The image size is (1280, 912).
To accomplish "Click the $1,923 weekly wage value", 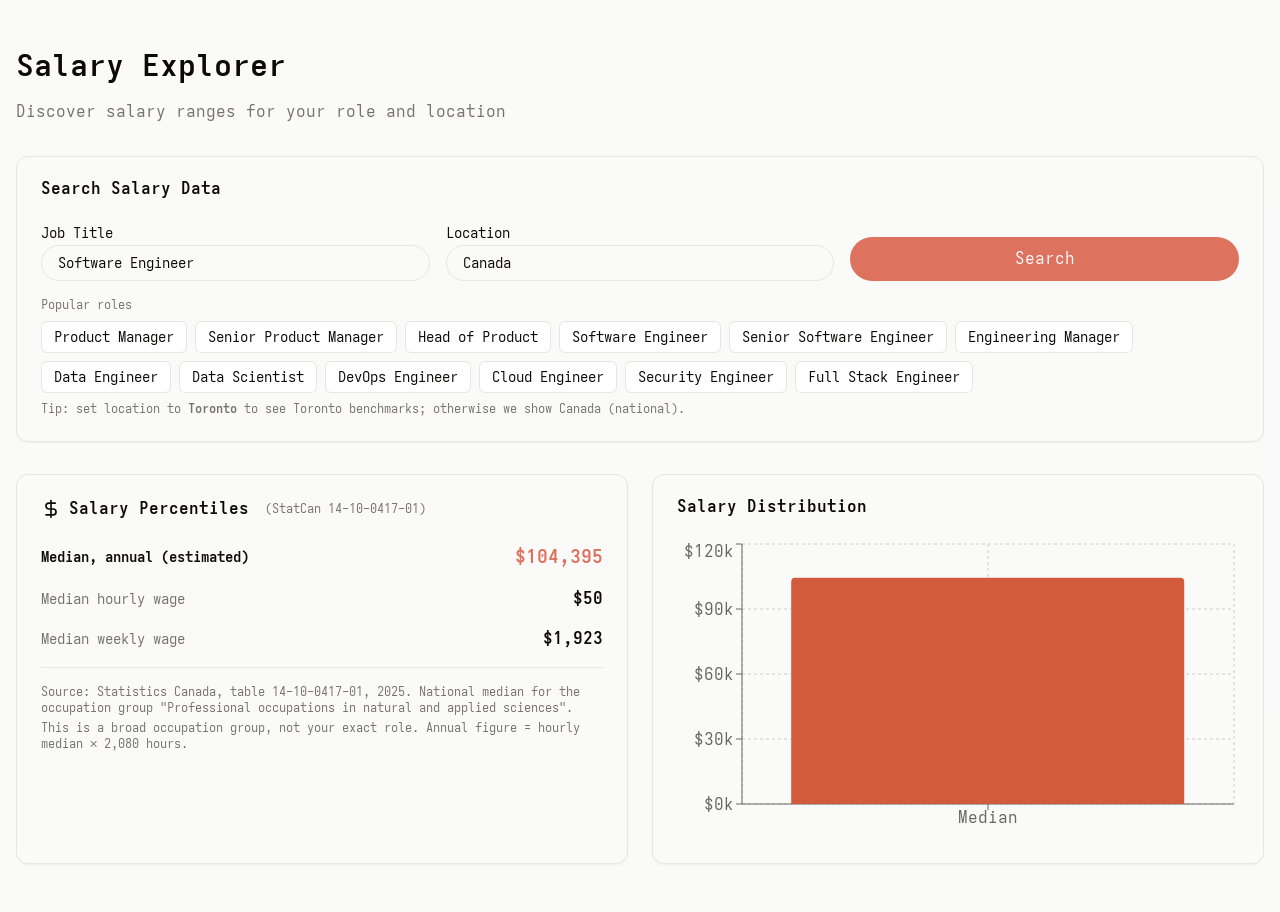I will pyautogui.click(x=573, y=639).
